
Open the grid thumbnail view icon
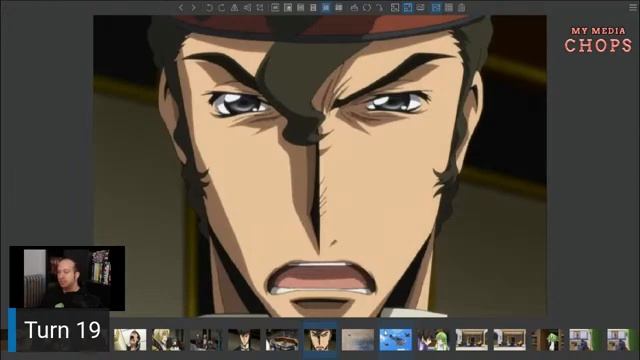pyautogui.click(x=449, y=8)
